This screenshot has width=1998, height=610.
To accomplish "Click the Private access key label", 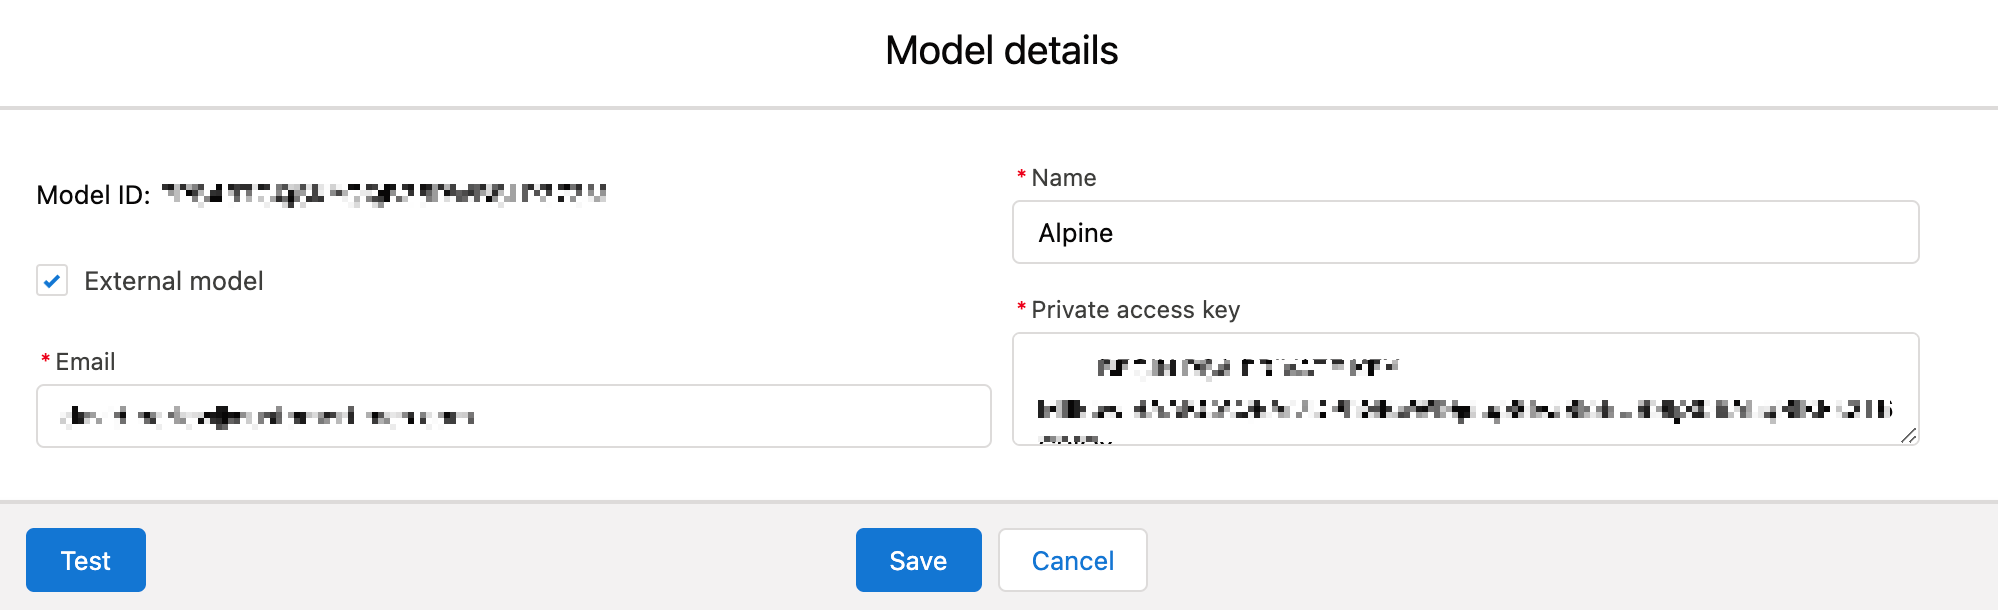I will click(1135, 310).
